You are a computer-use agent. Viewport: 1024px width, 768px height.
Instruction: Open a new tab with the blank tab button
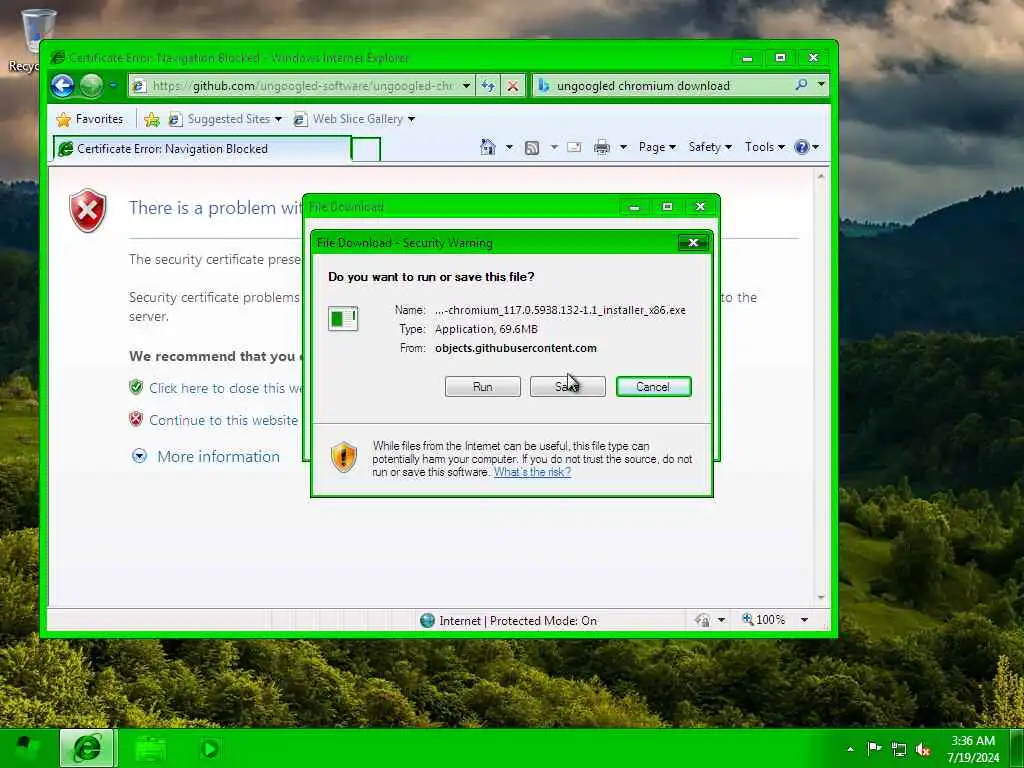tap(366, 150)
